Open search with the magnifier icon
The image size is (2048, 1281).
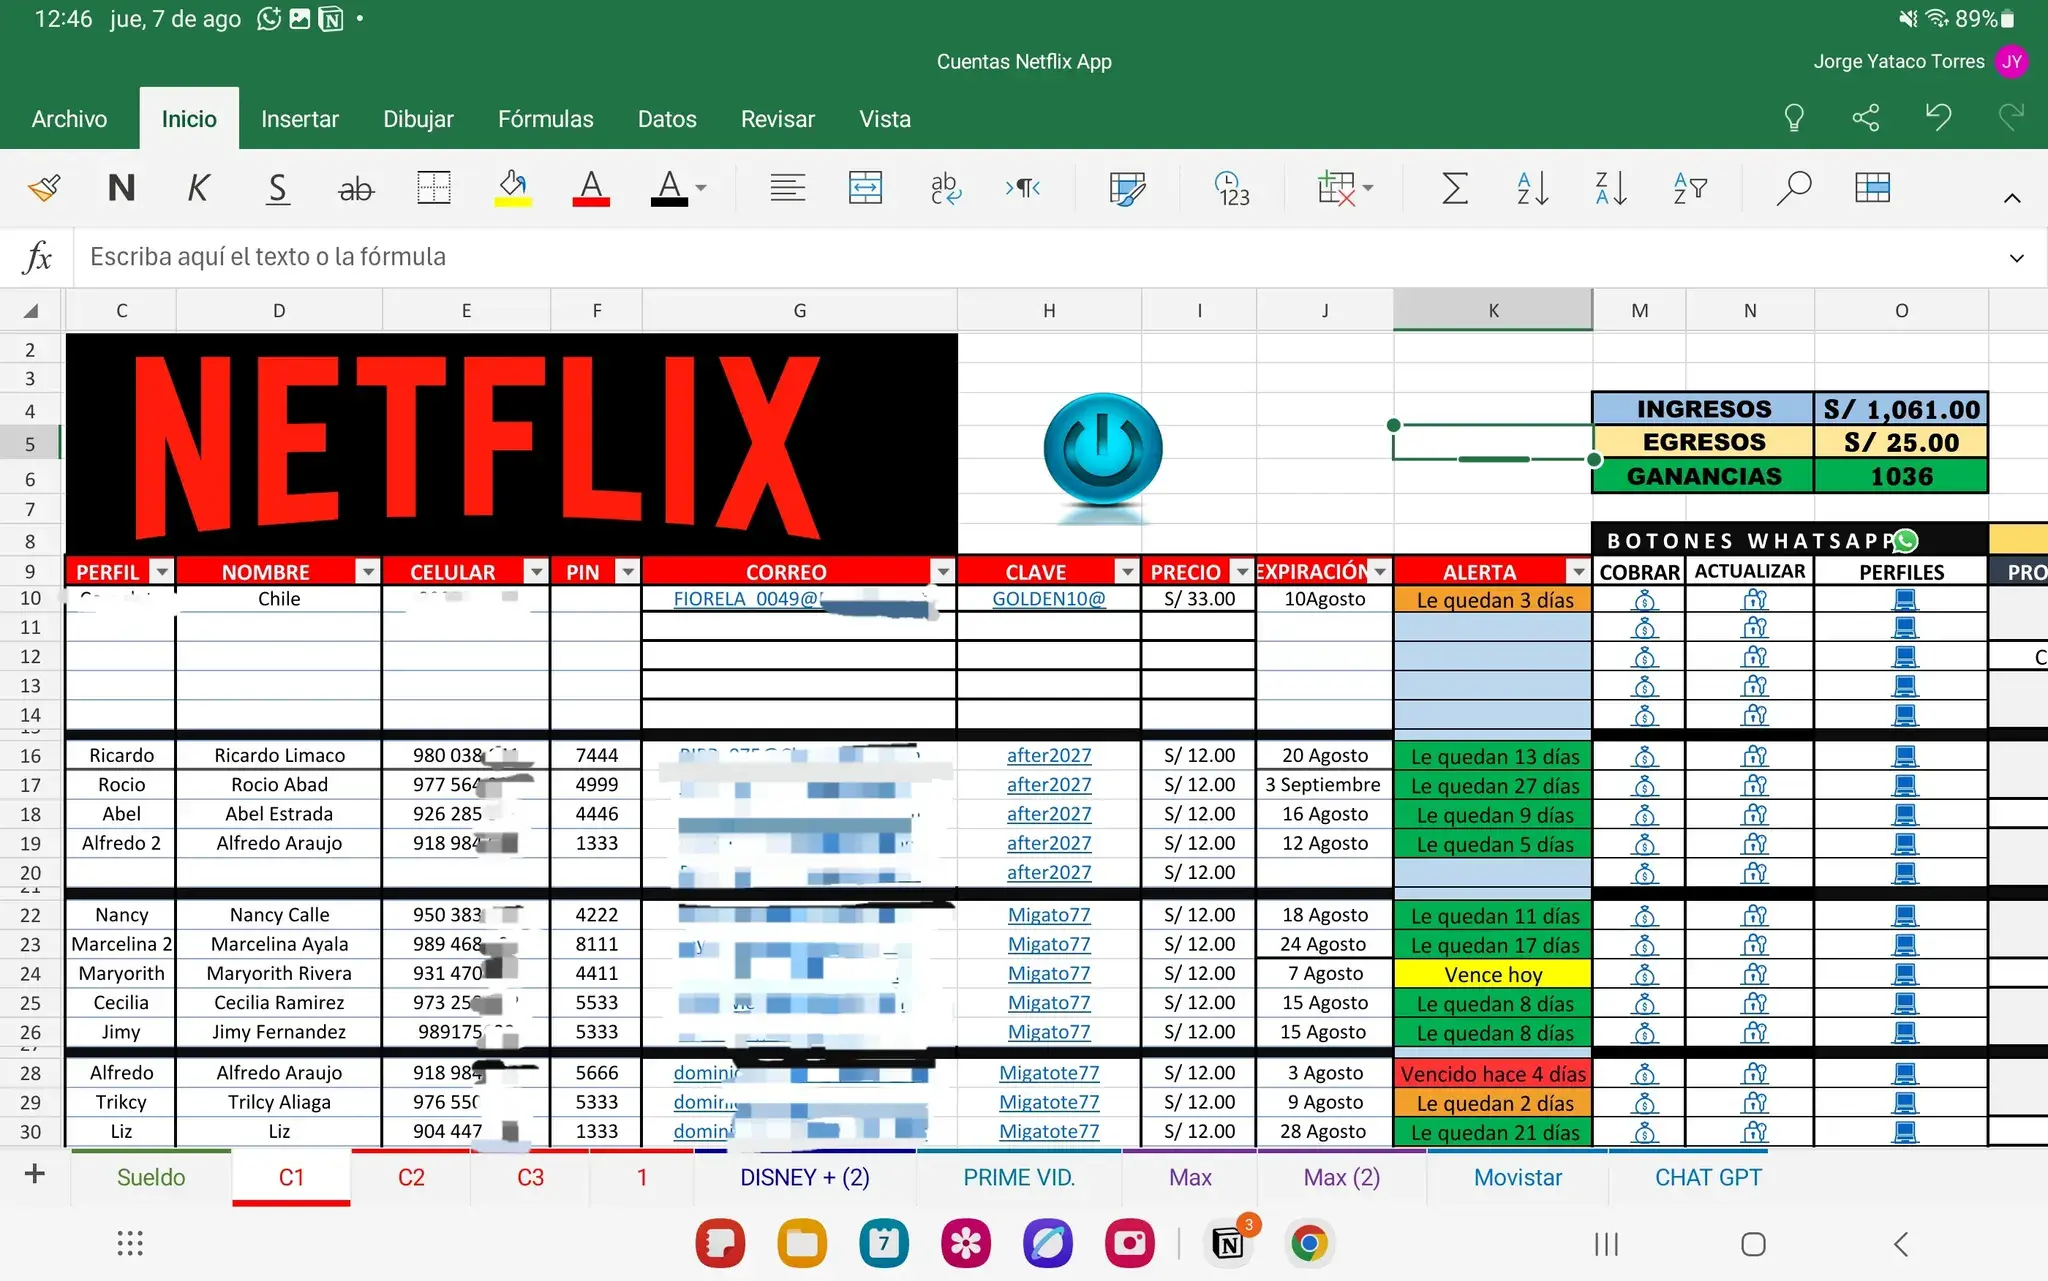1793,188
